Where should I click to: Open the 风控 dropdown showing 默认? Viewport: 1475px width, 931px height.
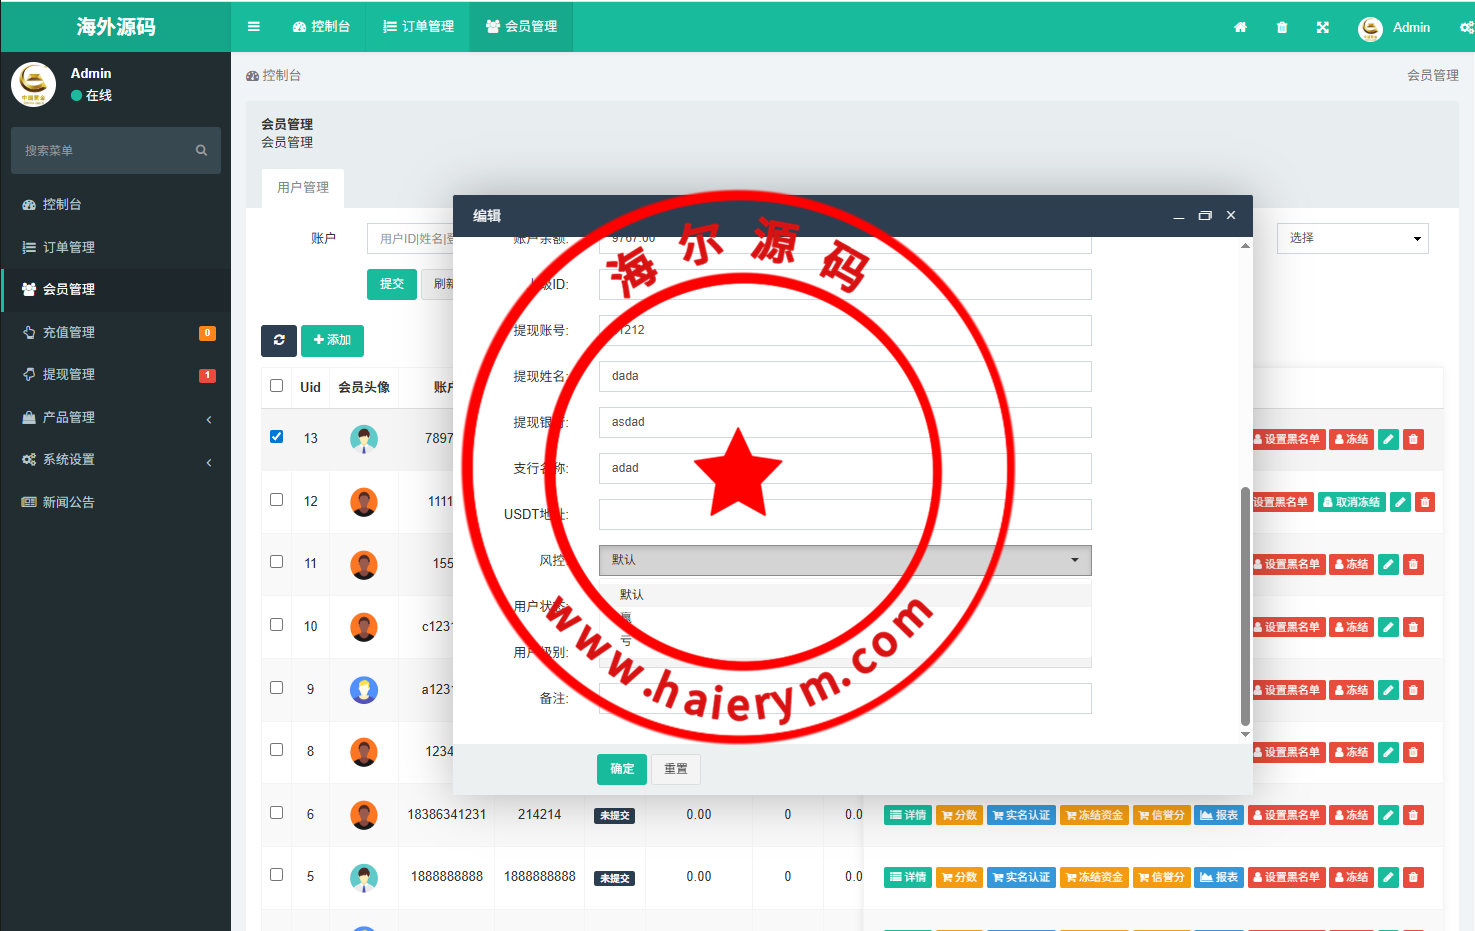(x=845, y=560)
